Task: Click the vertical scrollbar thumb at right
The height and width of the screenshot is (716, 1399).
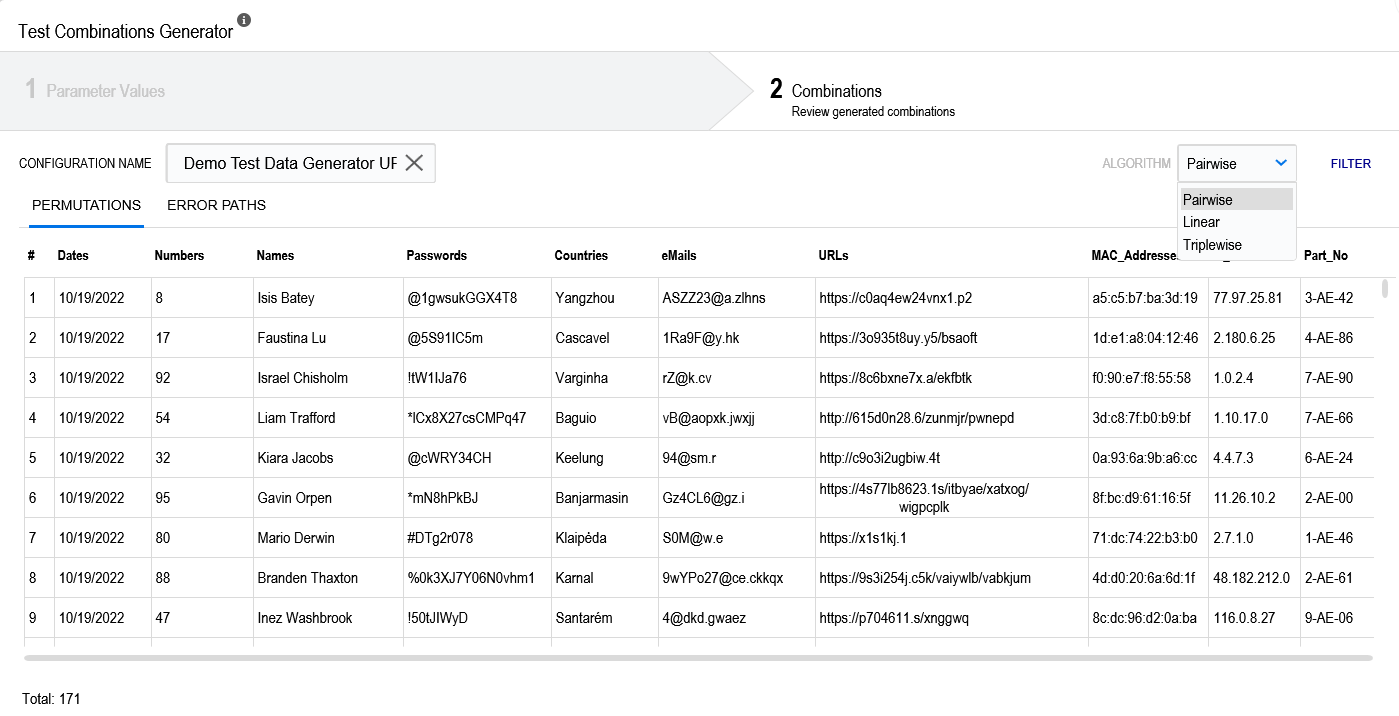Action: point(1385,289)
